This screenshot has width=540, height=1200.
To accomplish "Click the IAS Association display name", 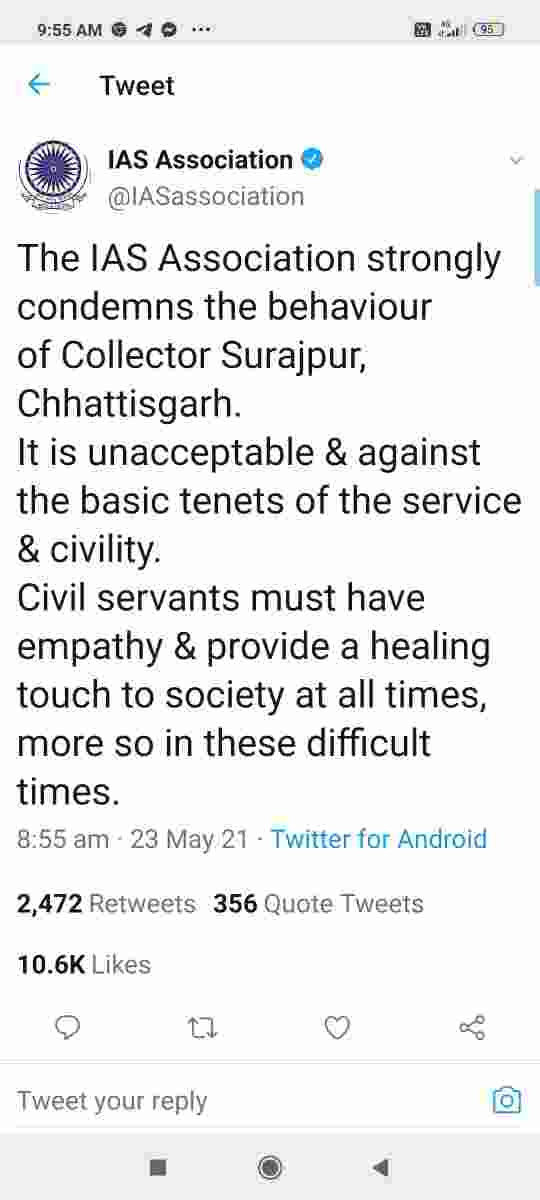I will click(x=200, y=159).
